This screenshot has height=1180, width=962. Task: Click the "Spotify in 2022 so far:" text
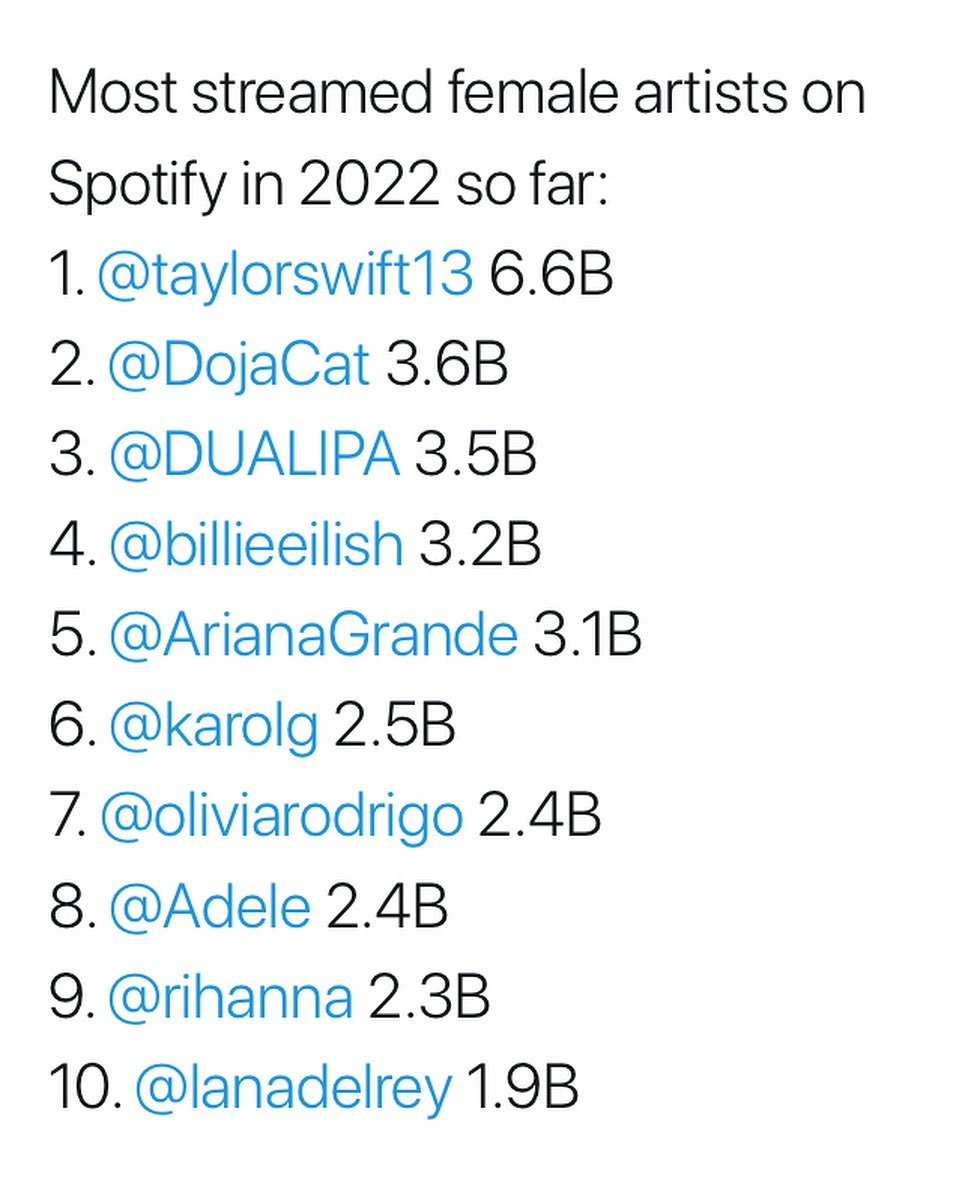click(327, 184)
